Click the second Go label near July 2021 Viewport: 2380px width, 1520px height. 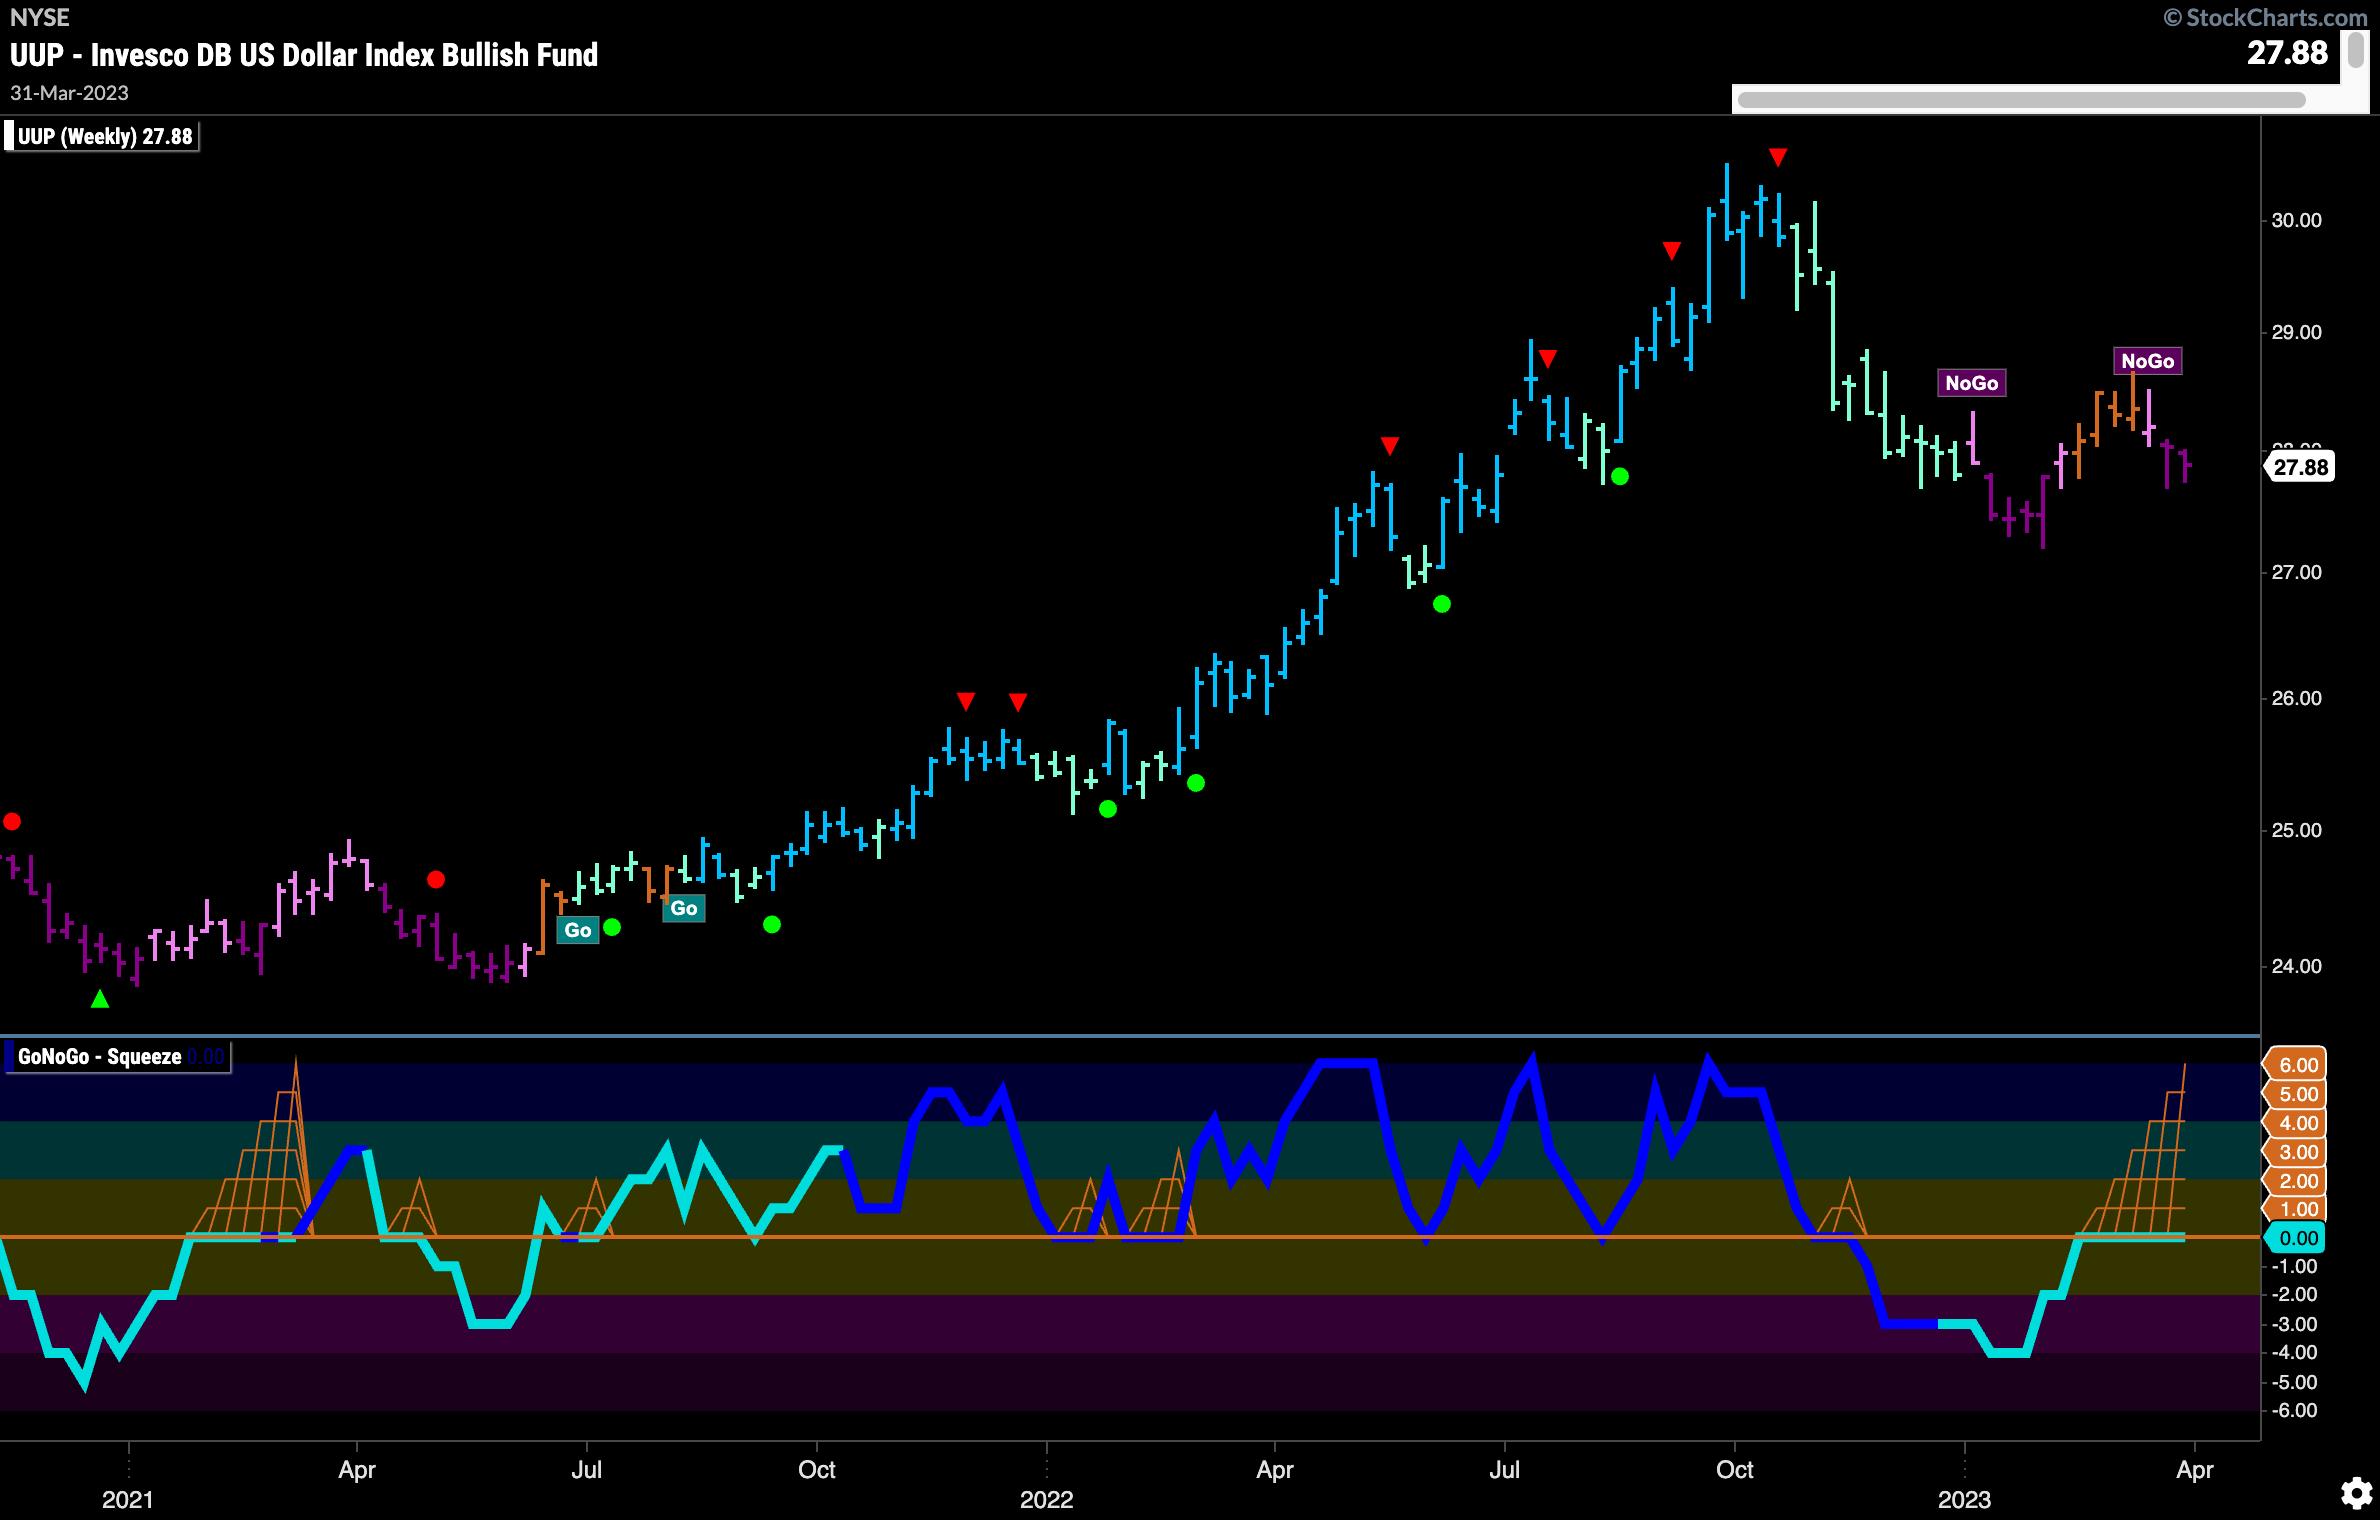pos(683,908)
